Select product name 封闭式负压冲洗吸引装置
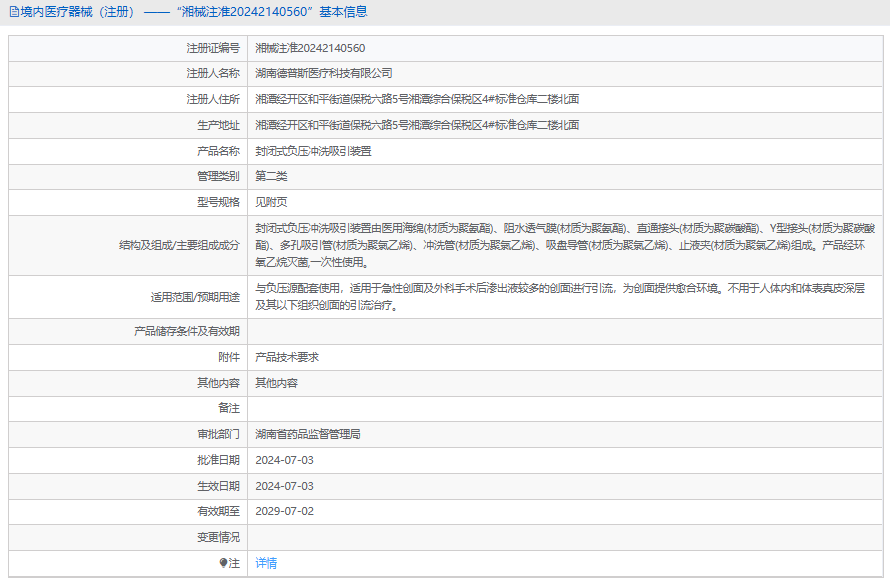 (x=313, y=151)
